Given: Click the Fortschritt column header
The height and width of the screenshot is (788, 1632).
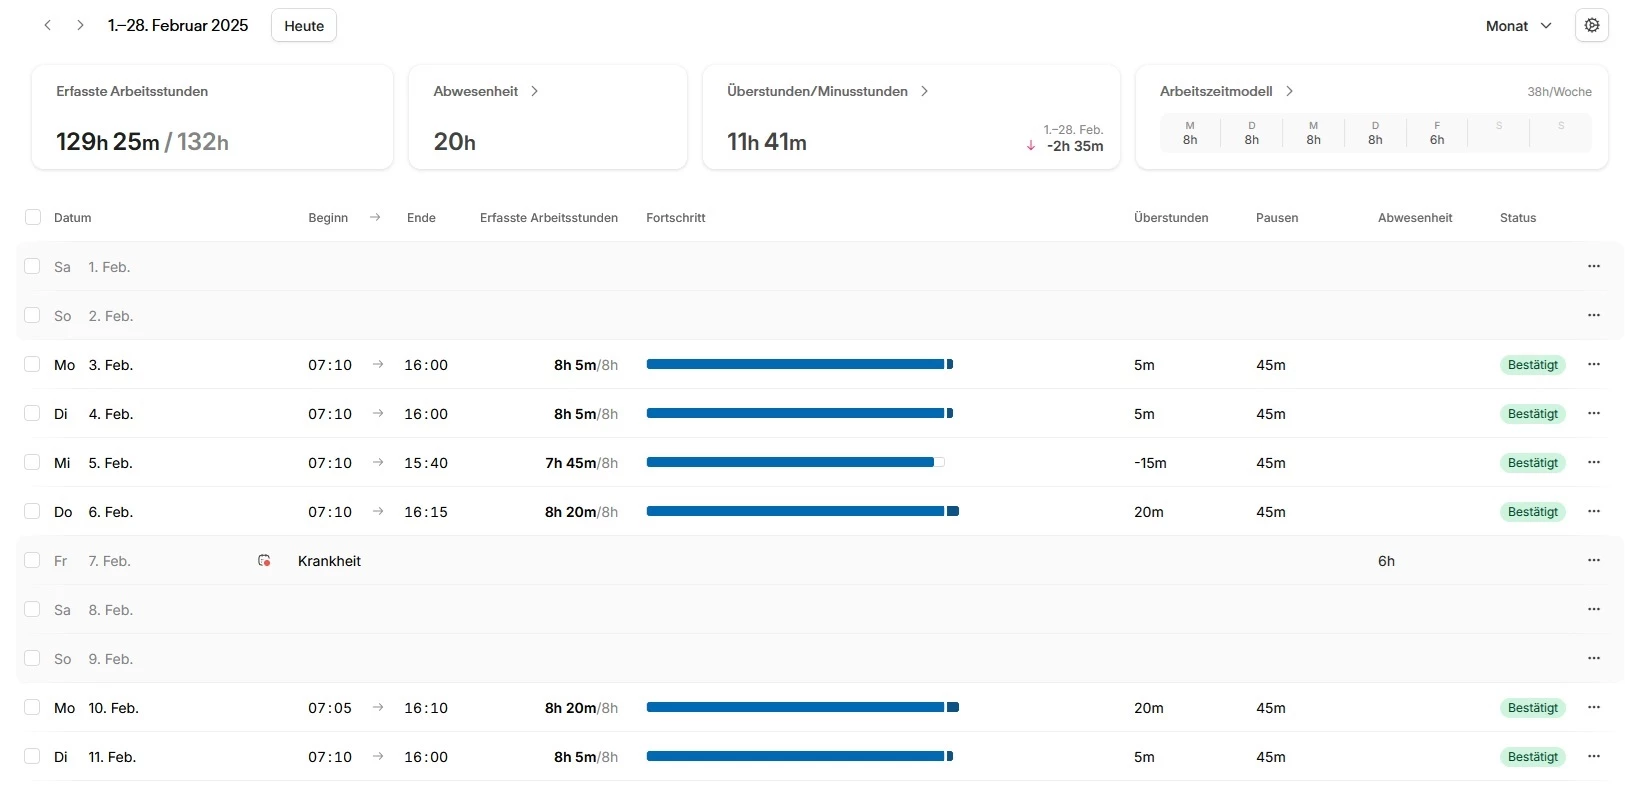Looking at the screenshot, I should pos(676,218).
